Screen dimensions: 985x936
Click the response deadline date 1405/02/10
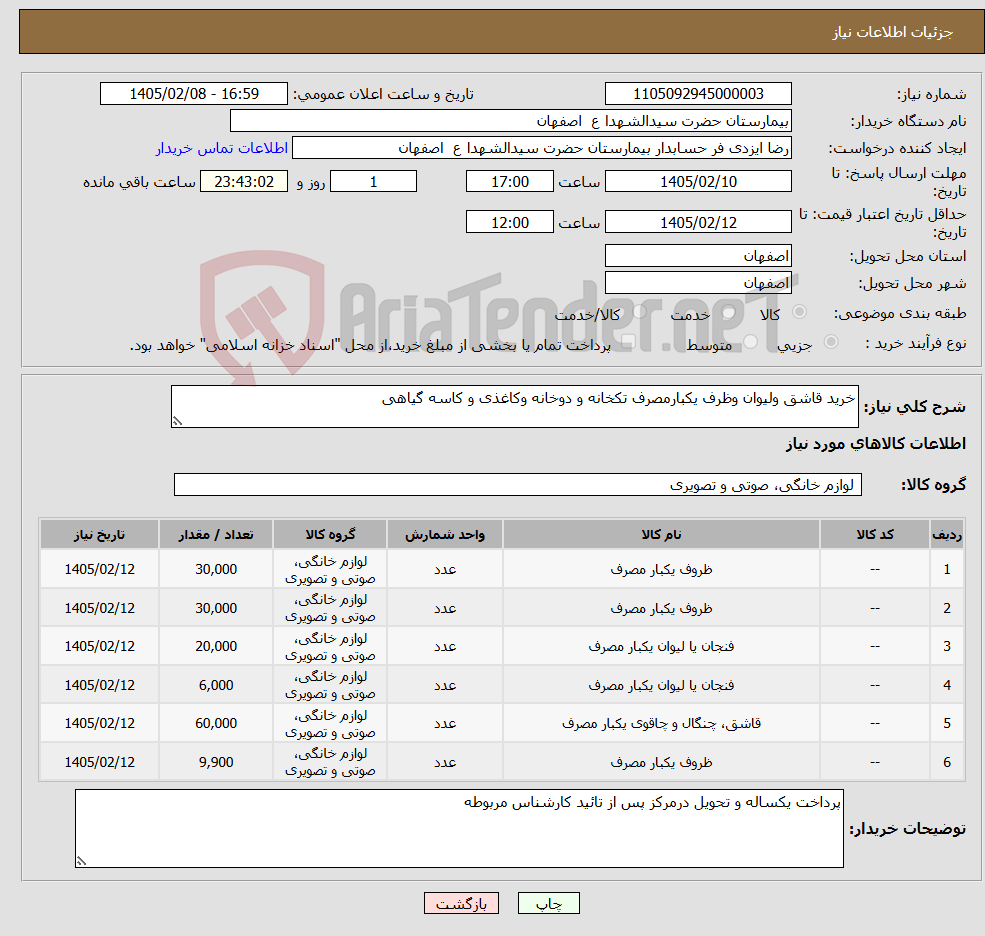tap(698, 182)
